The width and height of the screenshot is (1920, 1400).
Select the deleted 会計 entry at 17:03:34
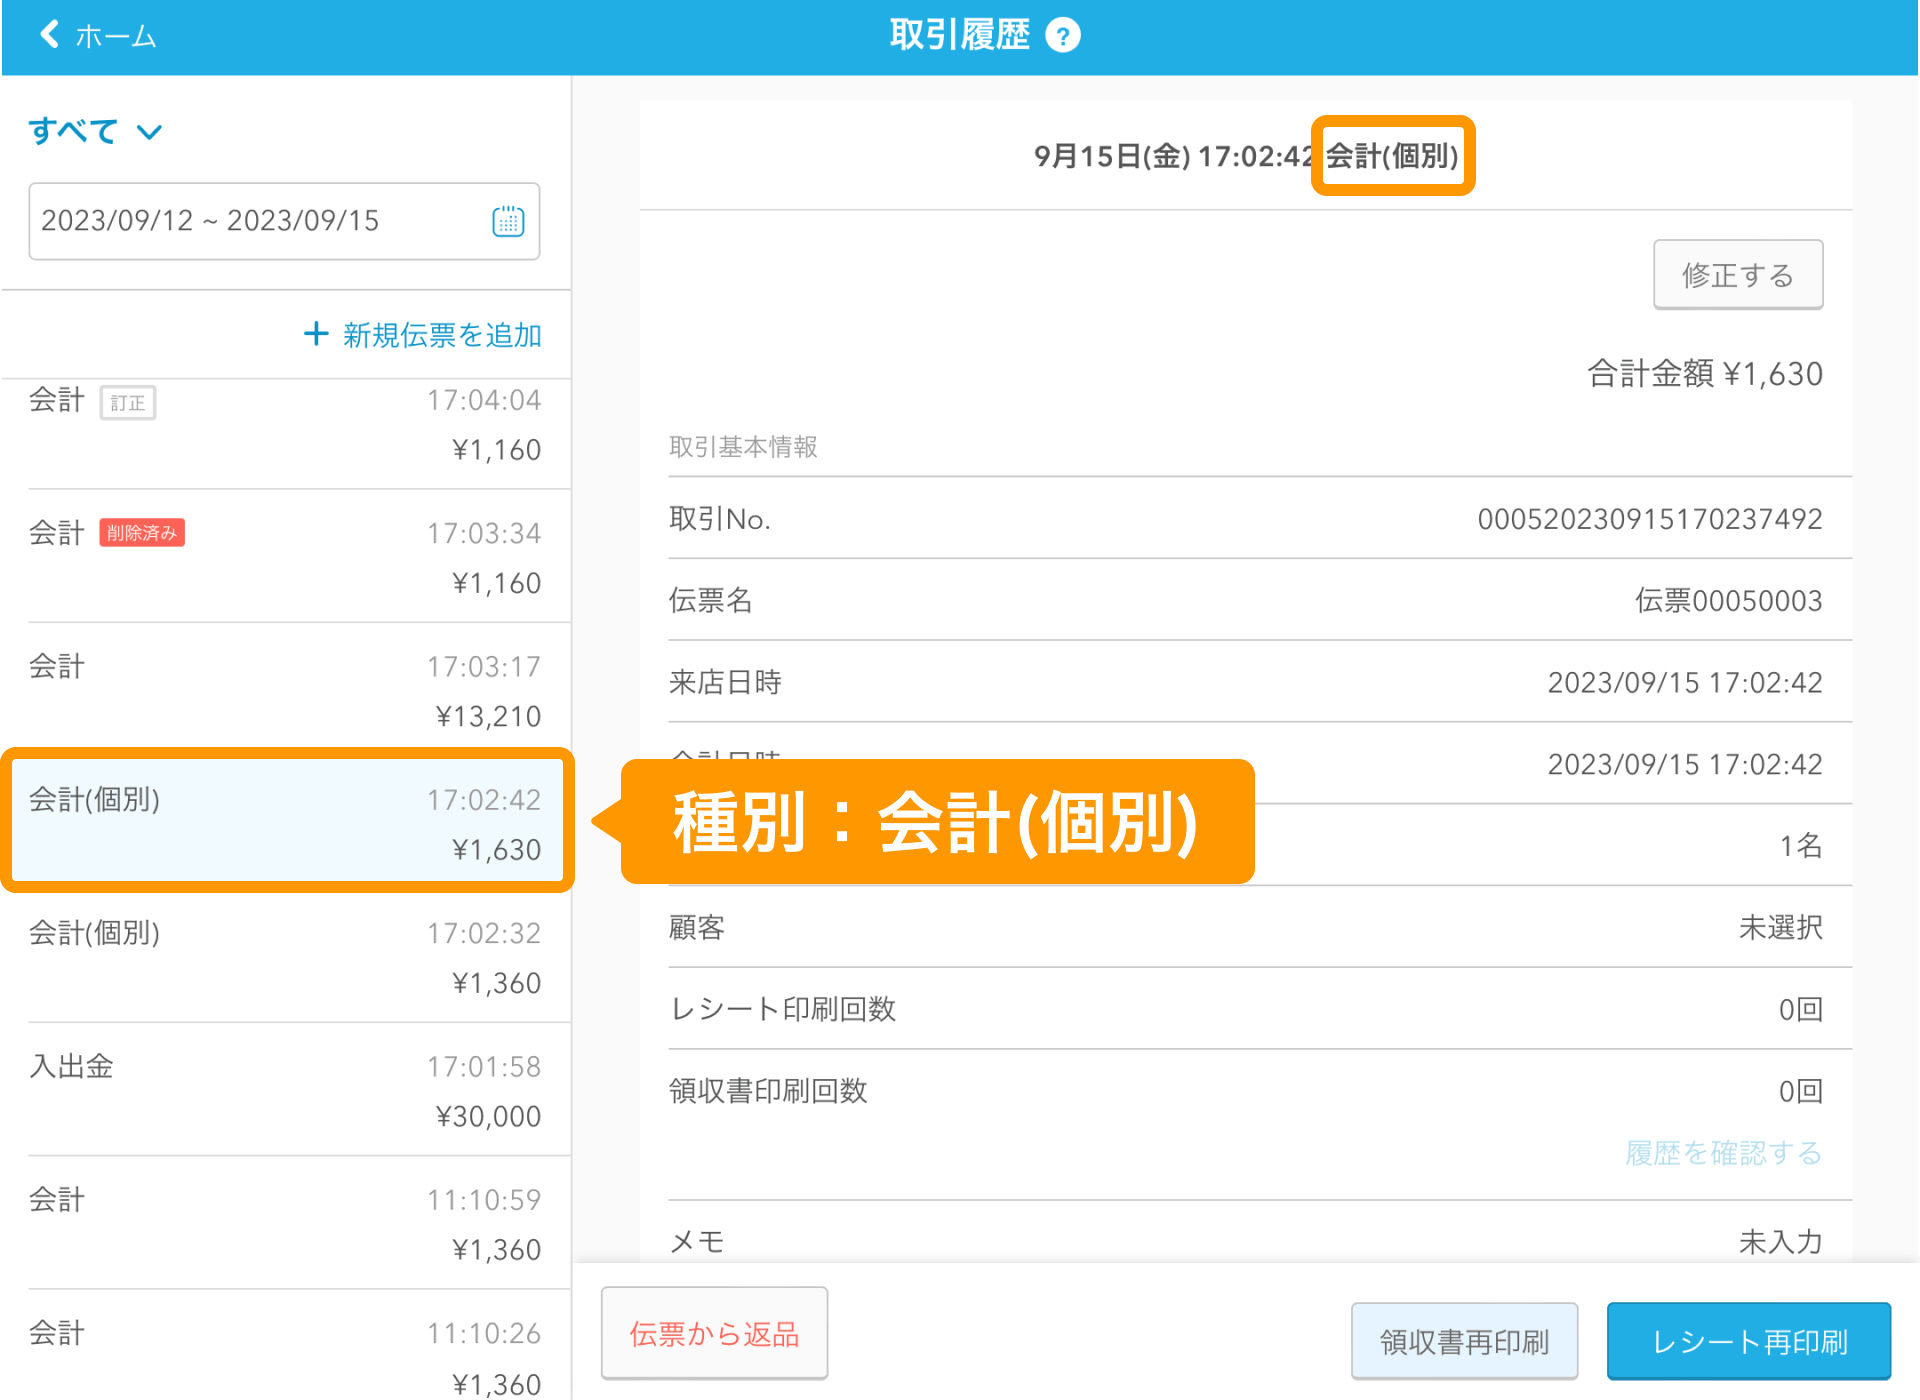tap(285, 557)
